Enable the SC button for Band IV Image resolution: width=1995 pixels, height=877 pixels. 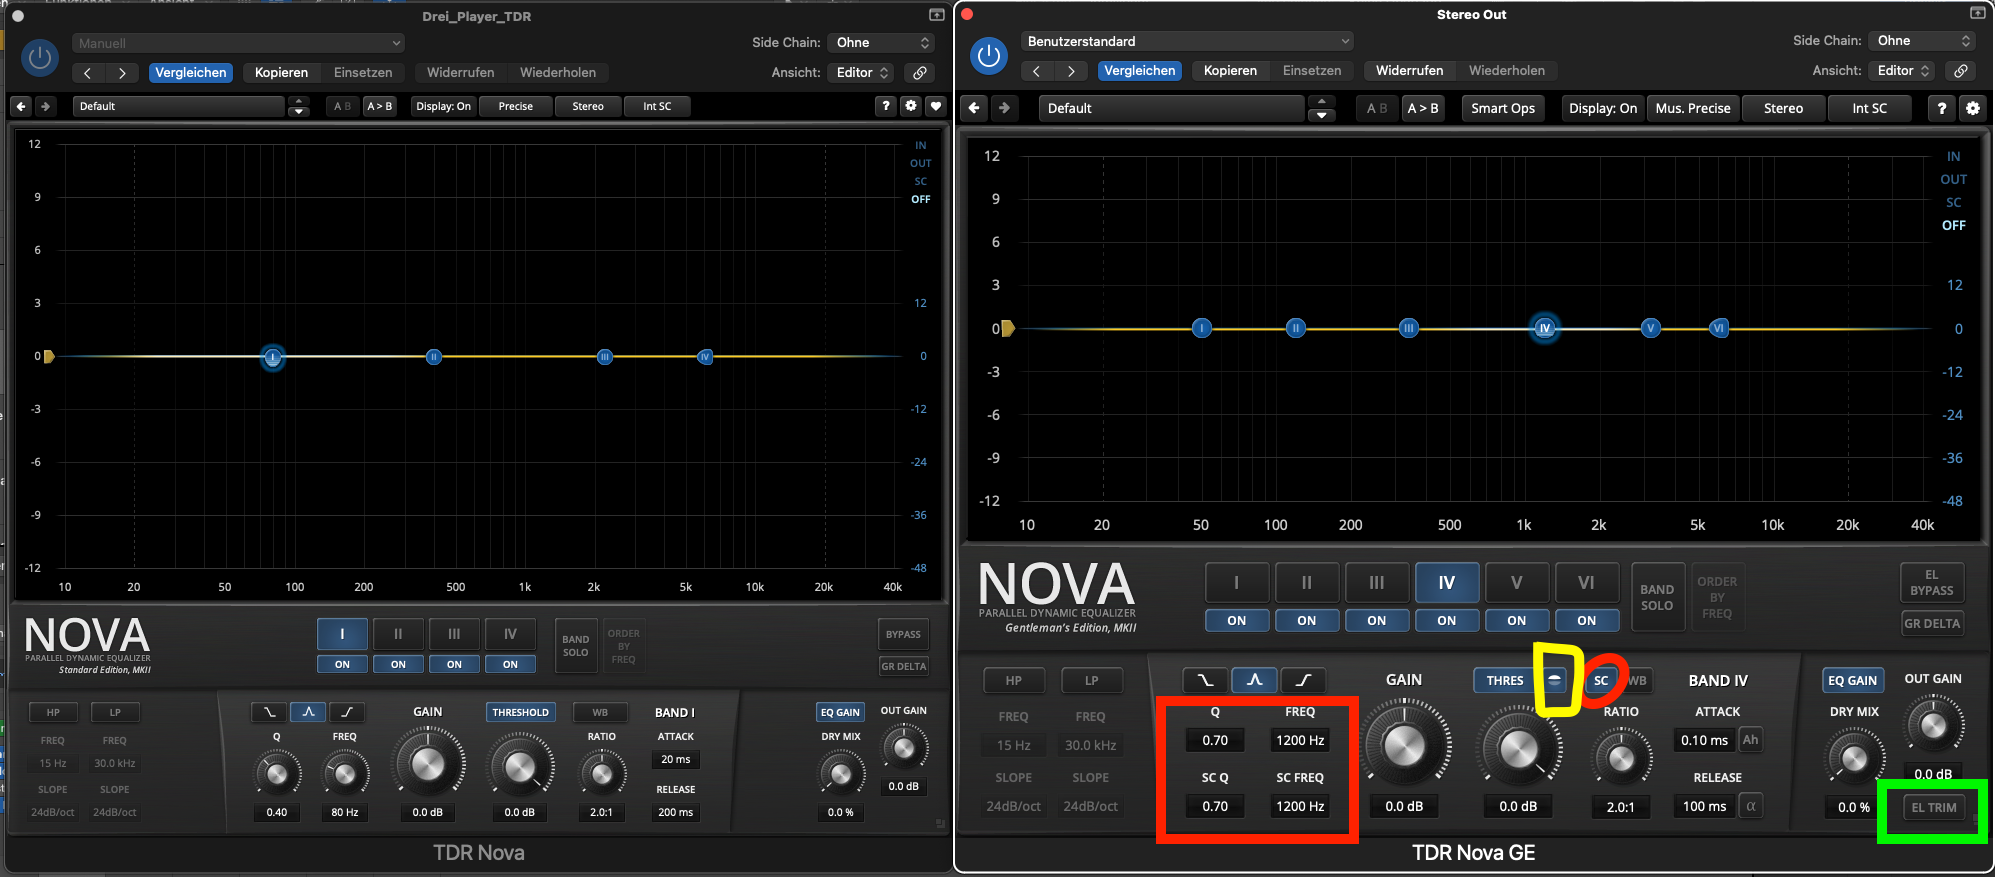(1601, 681)
